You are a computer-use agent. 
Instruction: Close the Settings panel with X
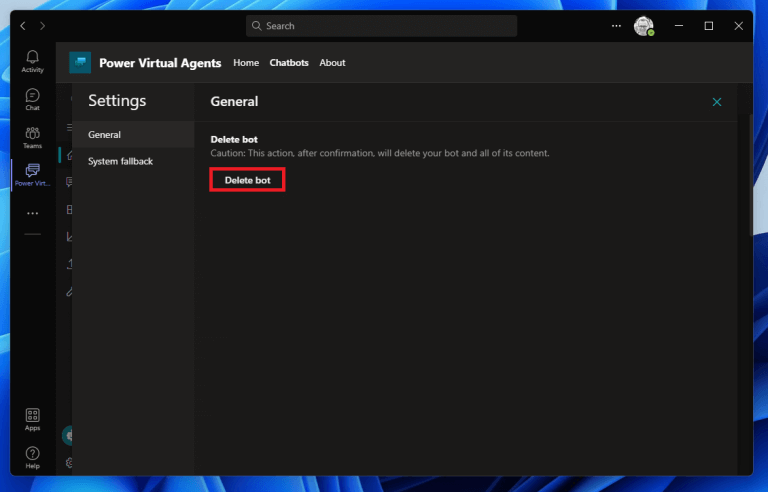(717, 102)
